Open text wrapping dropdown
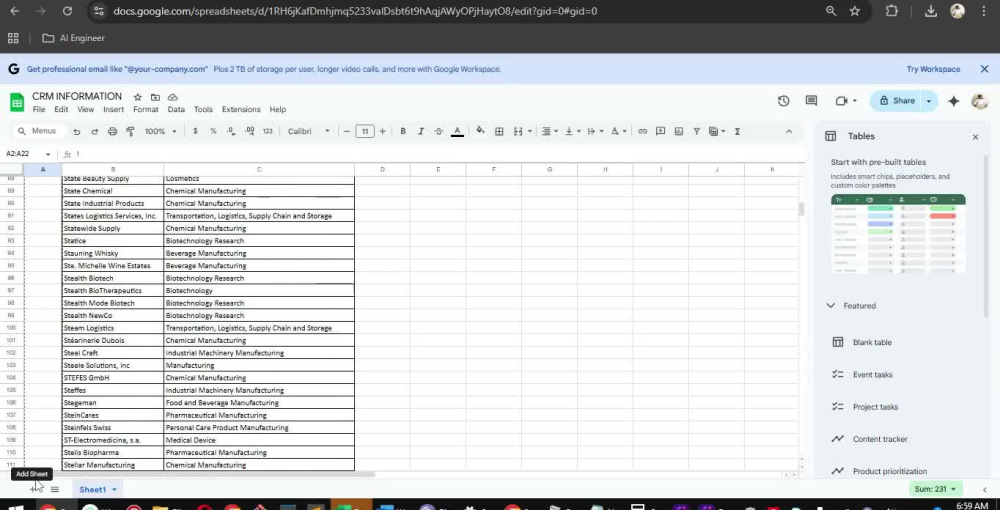The image size is (1000, 510). (x=594, y=131)
